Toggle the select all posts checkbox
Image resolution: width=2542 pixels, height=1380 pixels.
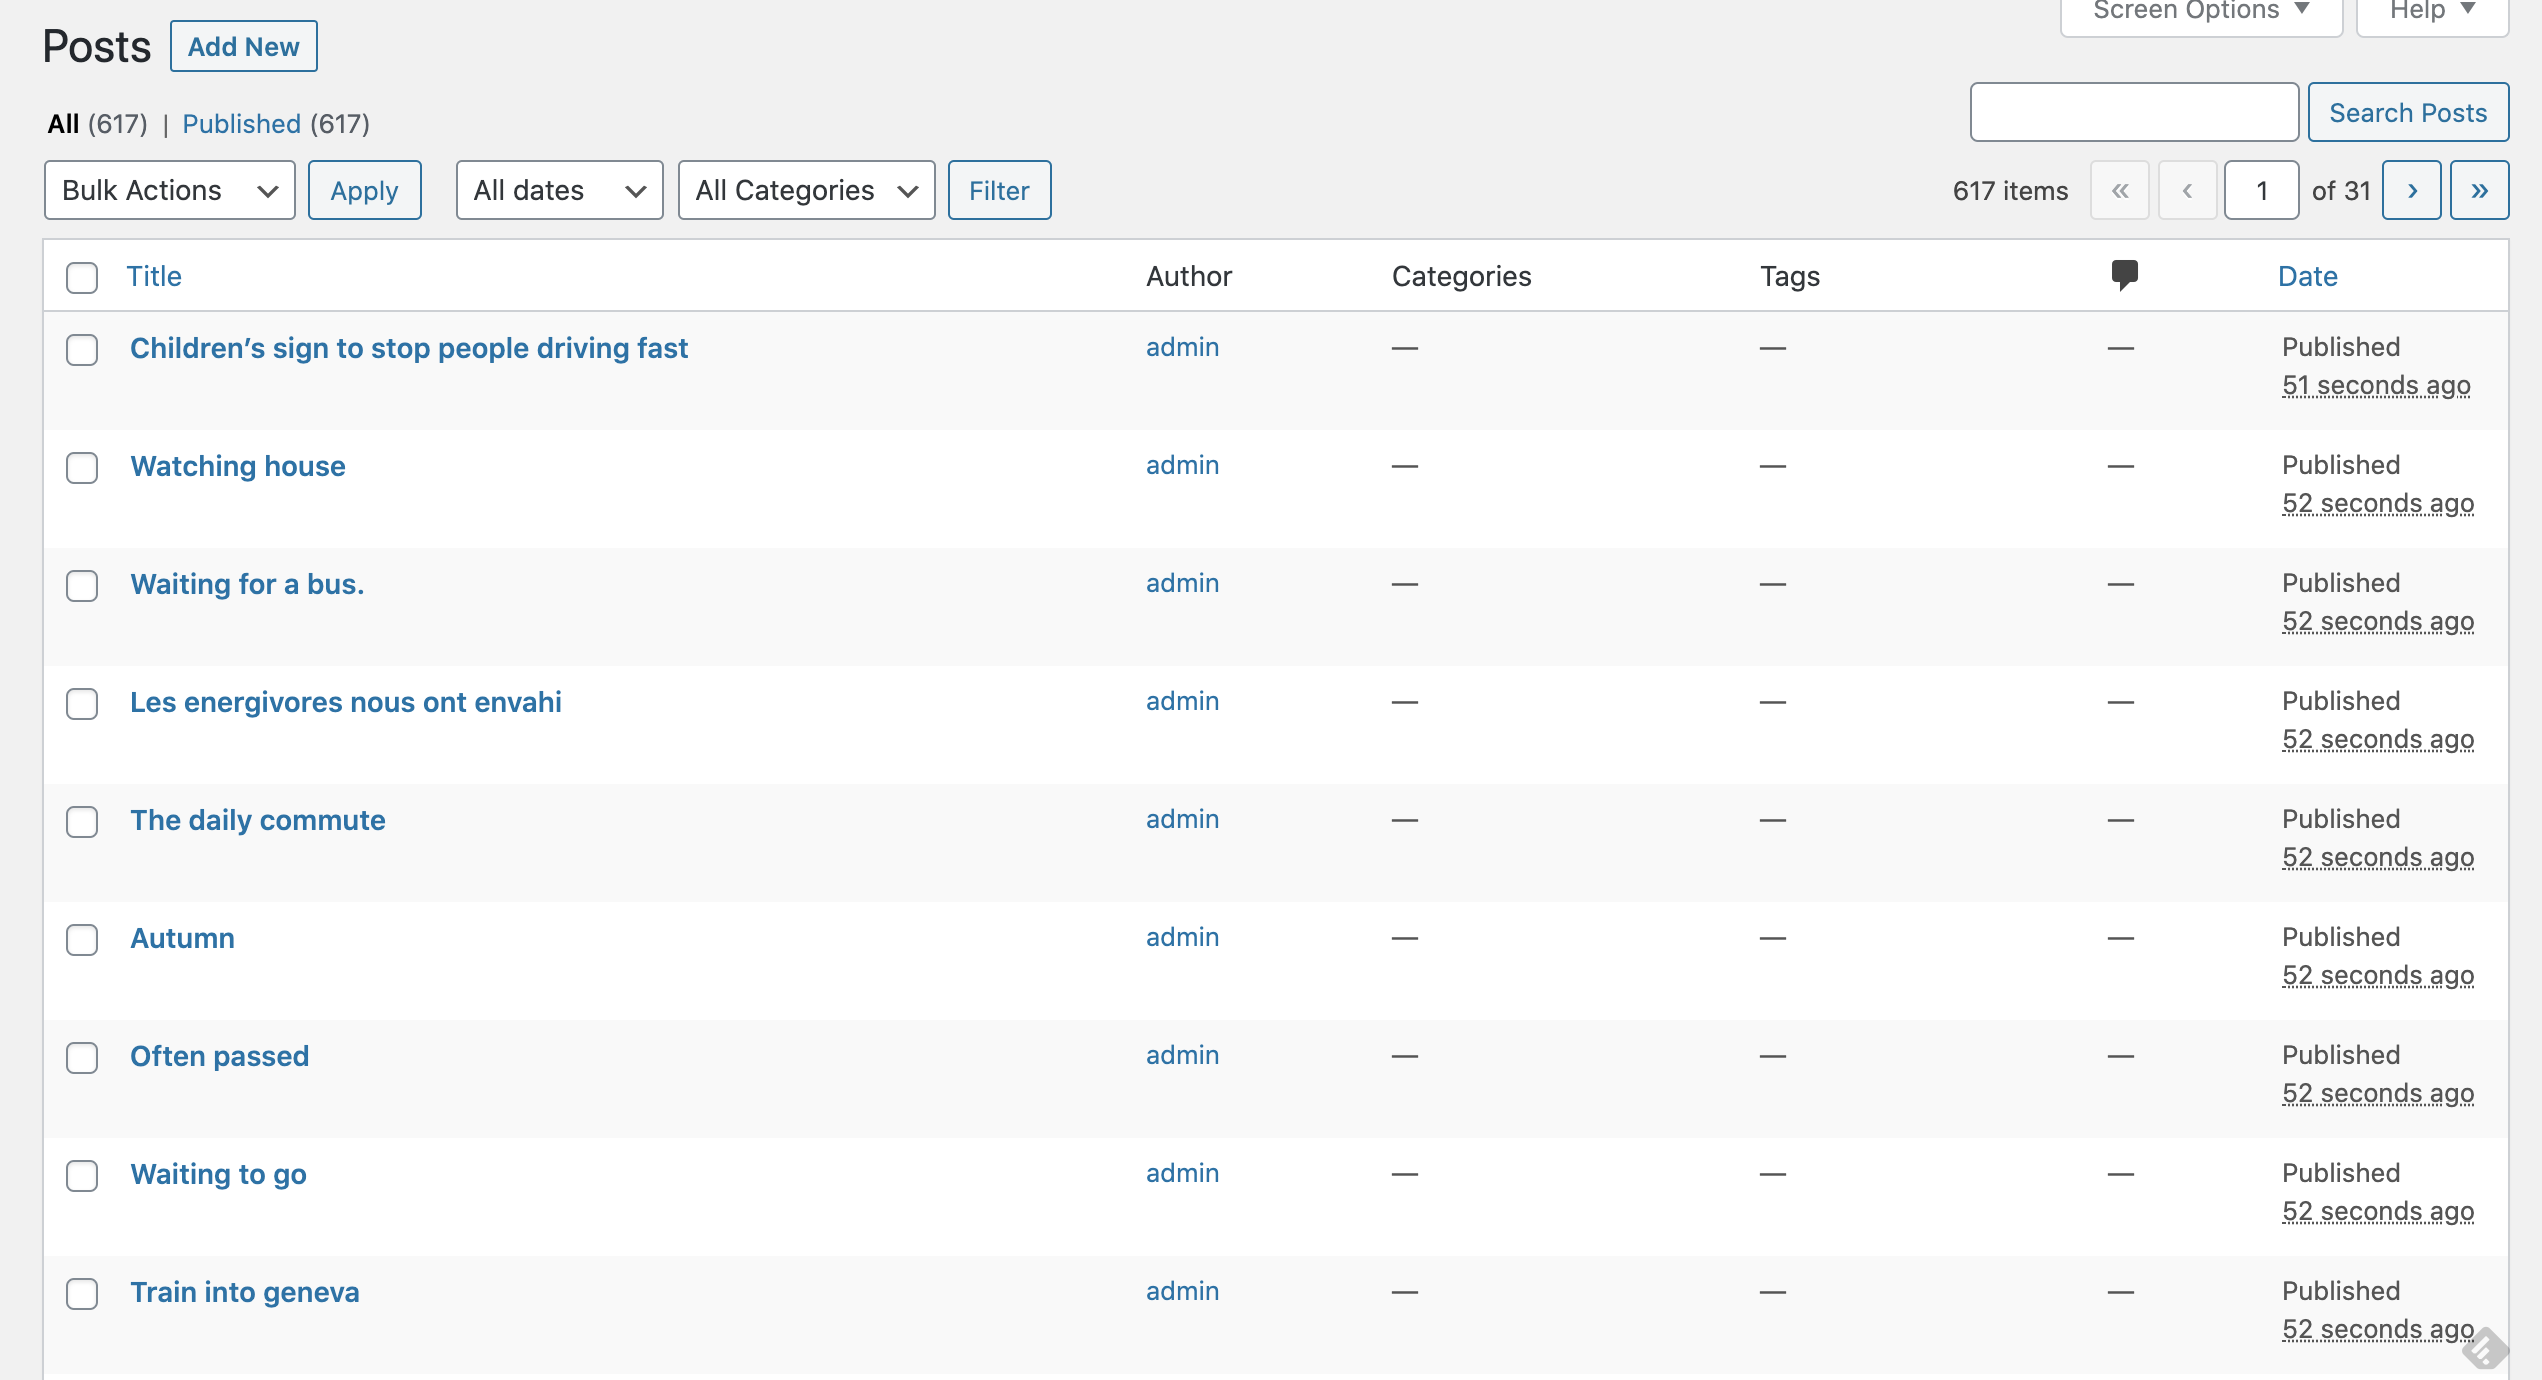click(82, 274)
